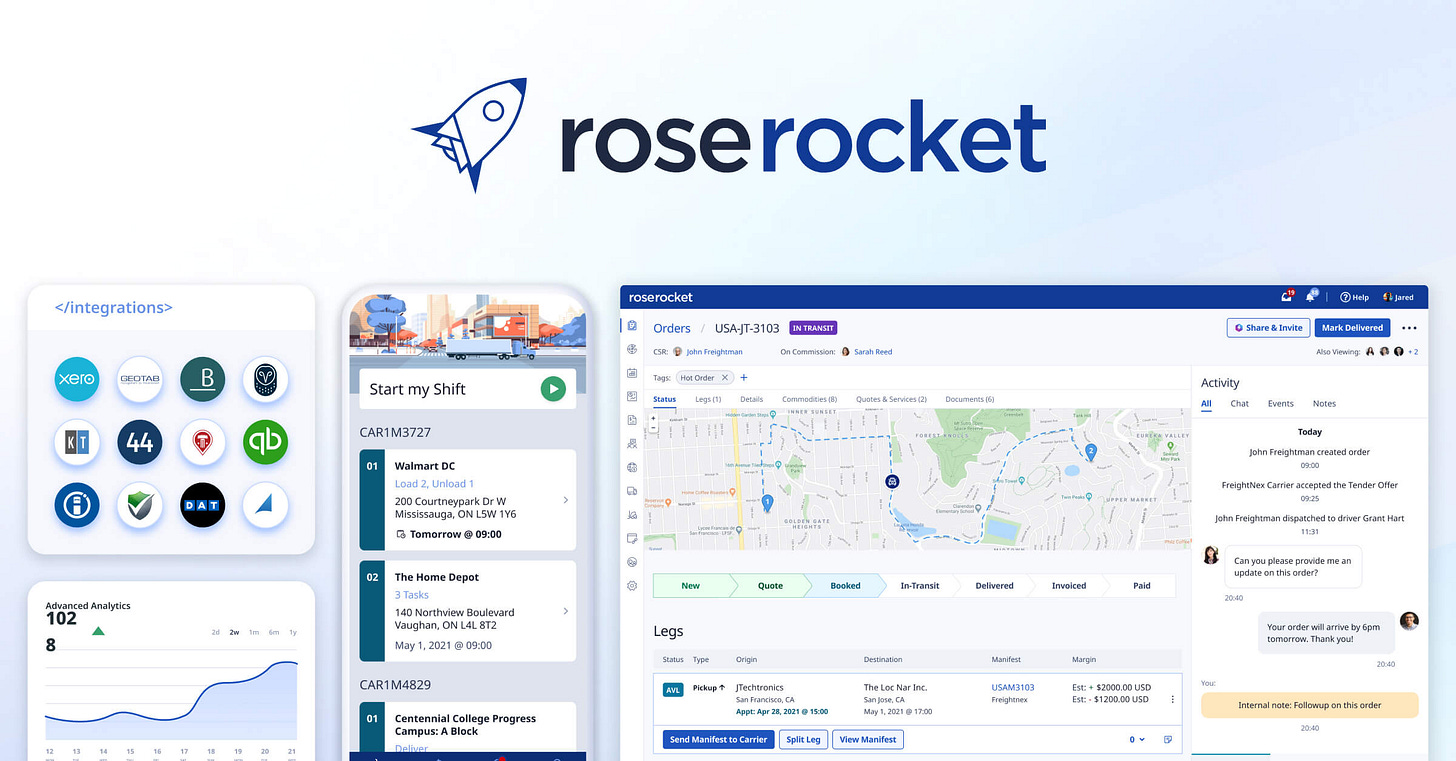1456x761 pixels.
Task: Zoom out on the map with minus
Action: coord(653,427)
